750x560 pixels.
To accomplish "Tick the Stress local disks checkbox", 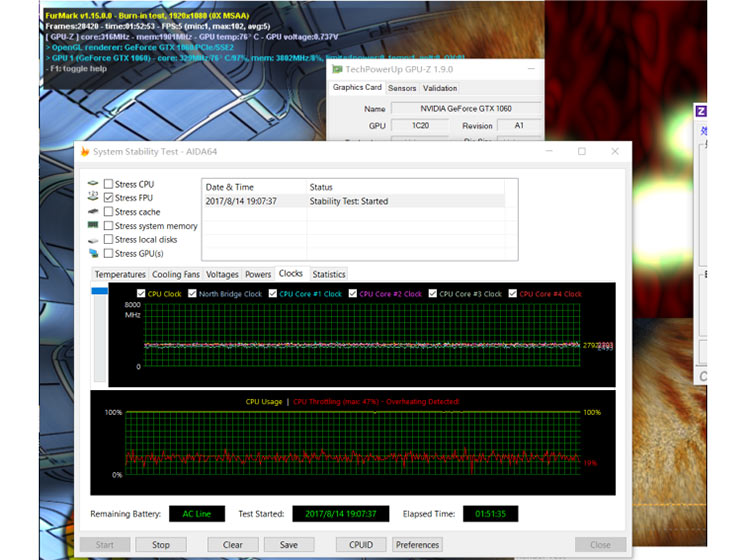I will pos(109,239).
